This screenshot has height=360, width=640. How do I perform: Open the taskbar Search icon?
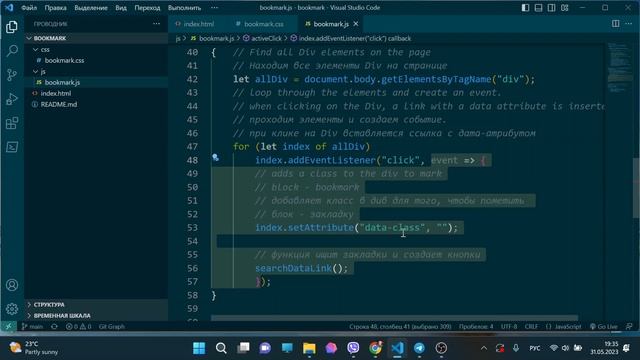[221, 348]
